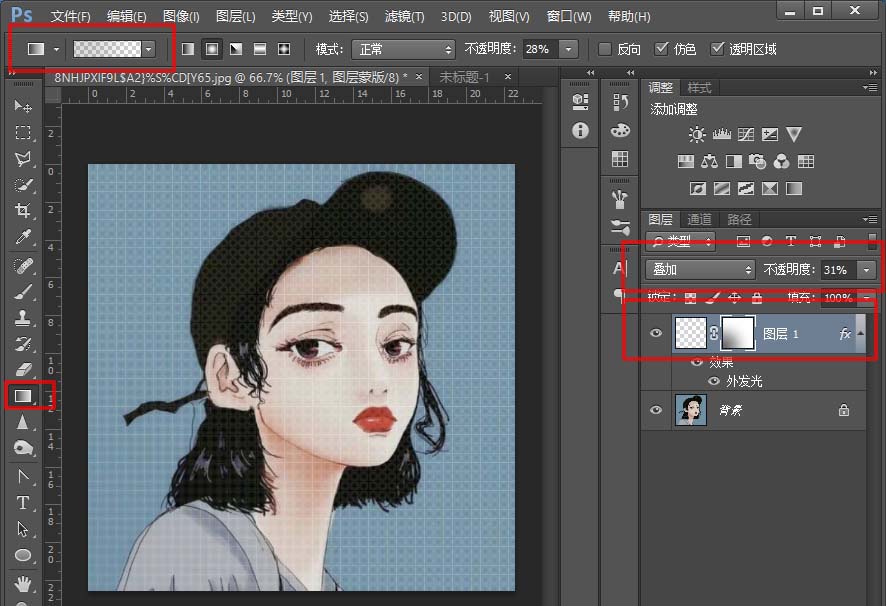Click the fx button on 图层 1

(x=844, y=334)
